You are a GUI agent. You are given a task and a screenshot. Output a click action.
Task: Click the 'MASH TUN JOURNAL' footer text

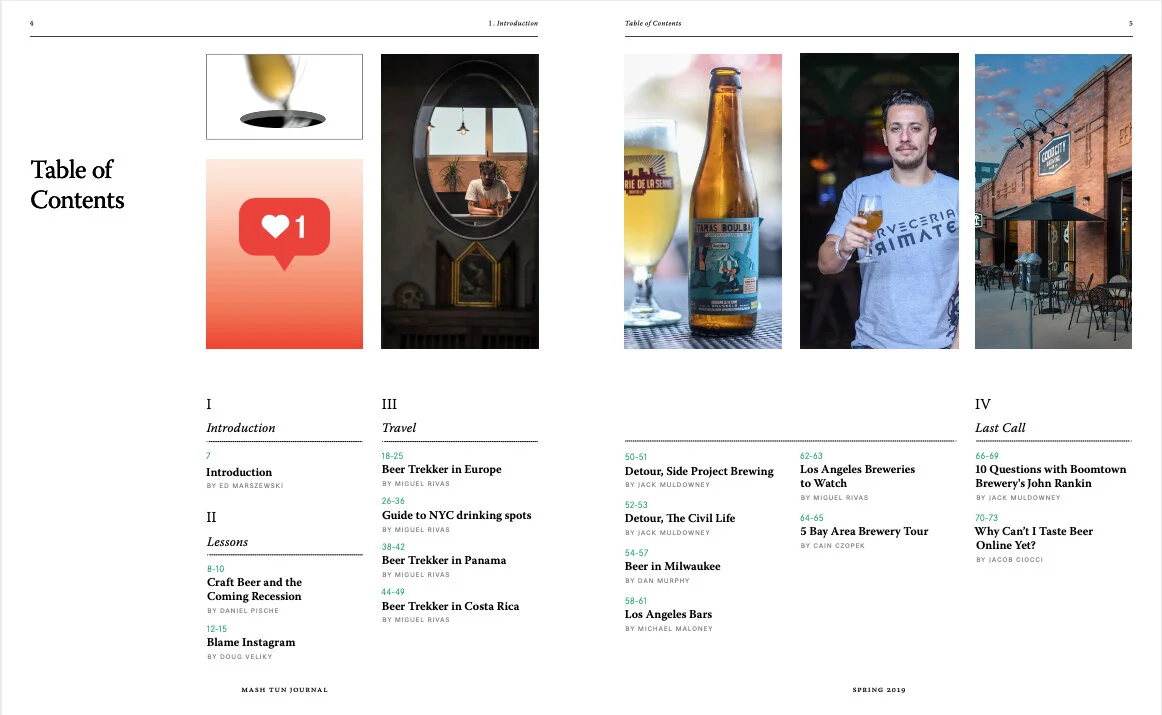point(285,690)
